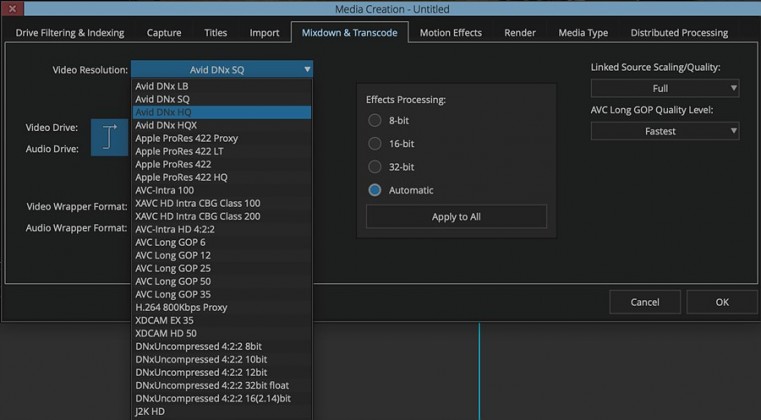This screenshot has height=420, width=761.
Task: Open the Drive Filtering & Indexing tab
Action: pos(70,33)
